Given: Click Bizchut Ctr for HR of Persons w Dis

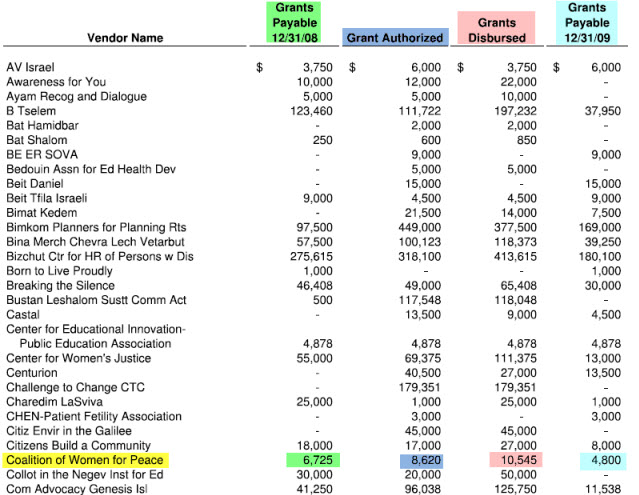Looking at the screenshot, I should pos(100,257).
